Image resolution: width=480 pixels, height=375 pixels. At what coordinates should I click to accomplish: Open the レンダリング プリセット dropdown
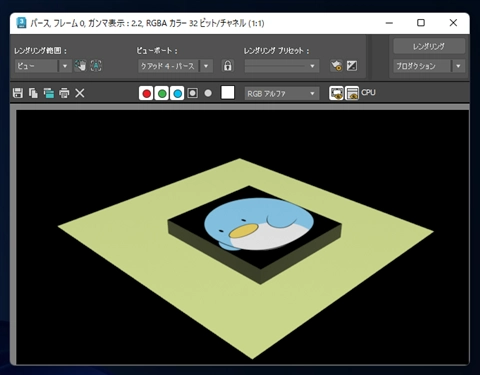click(282, 66)
